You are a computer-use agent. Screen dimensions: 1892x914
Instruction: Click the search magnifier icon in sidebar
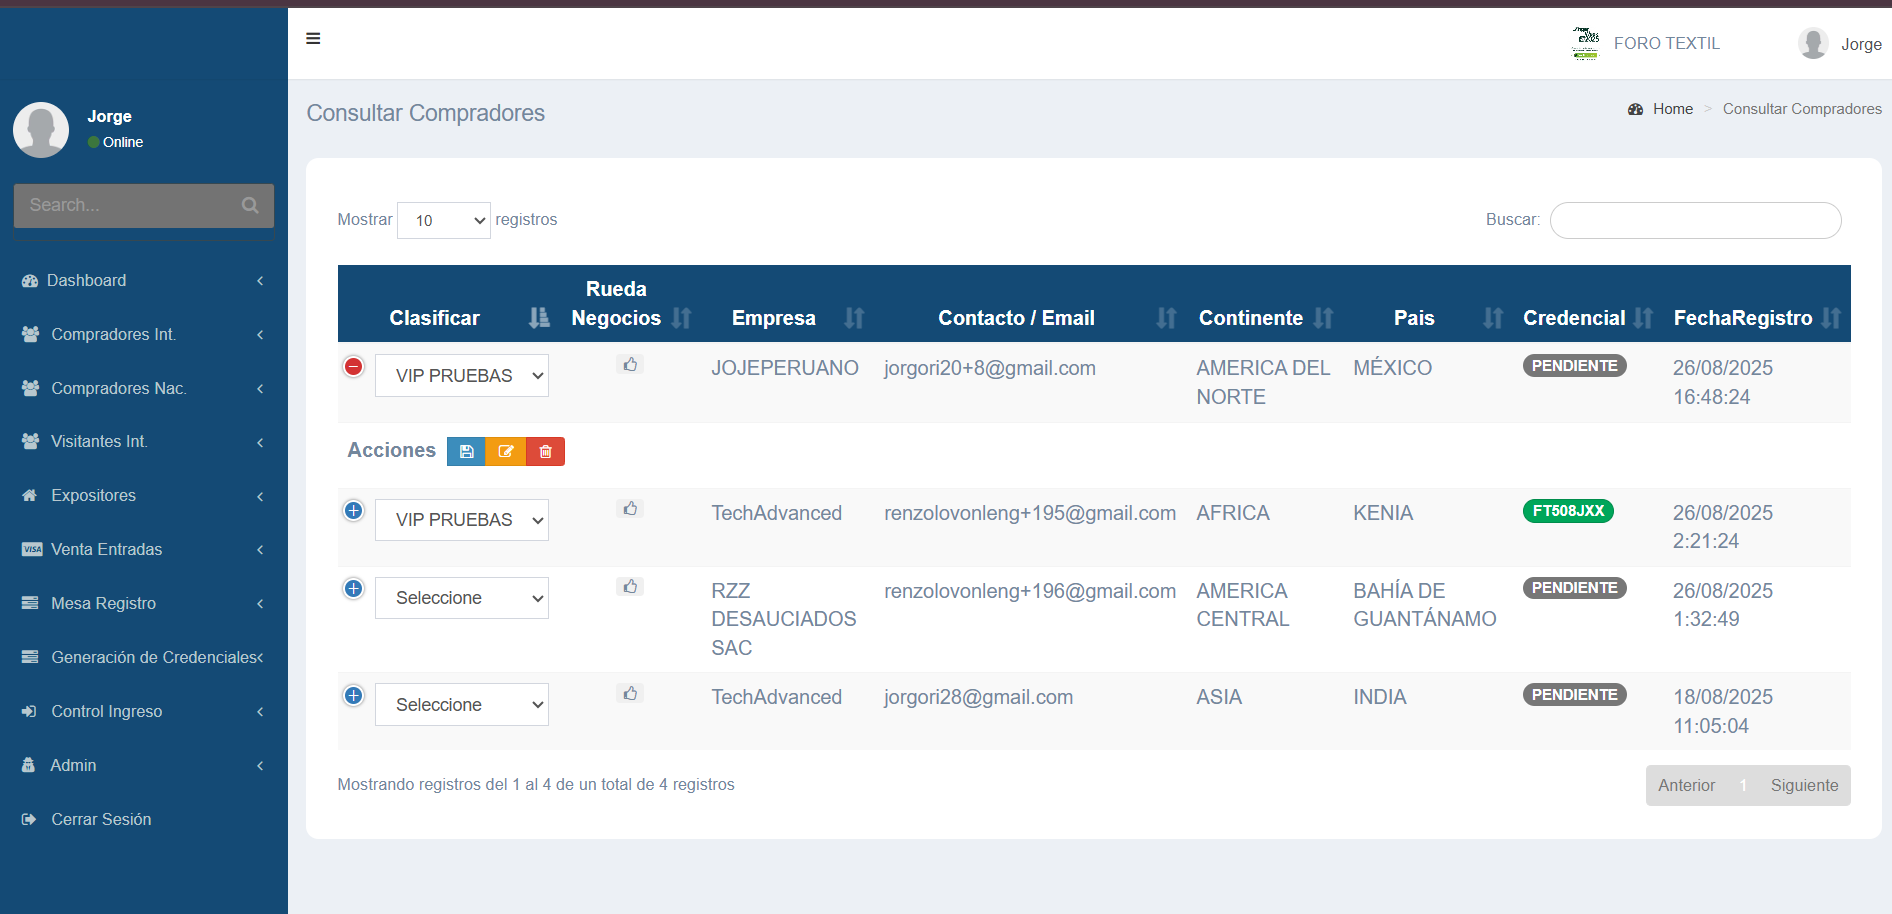tap(250, 205)
